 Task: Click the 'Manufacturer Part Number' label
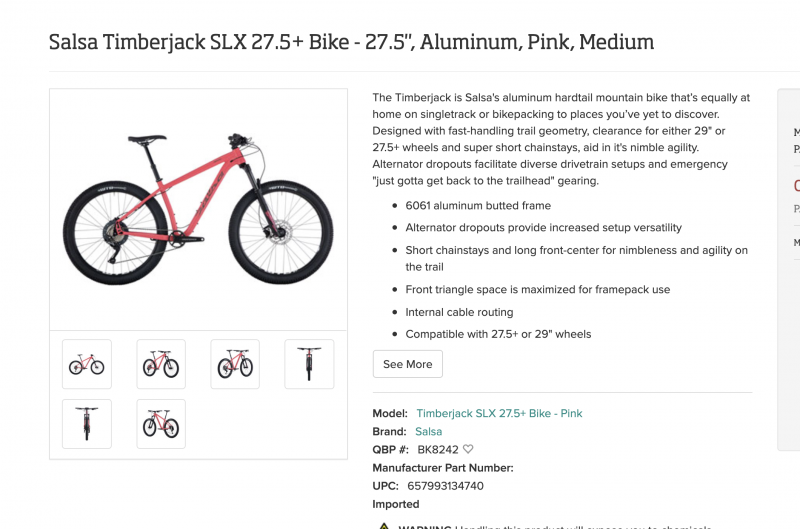(442, 468)
